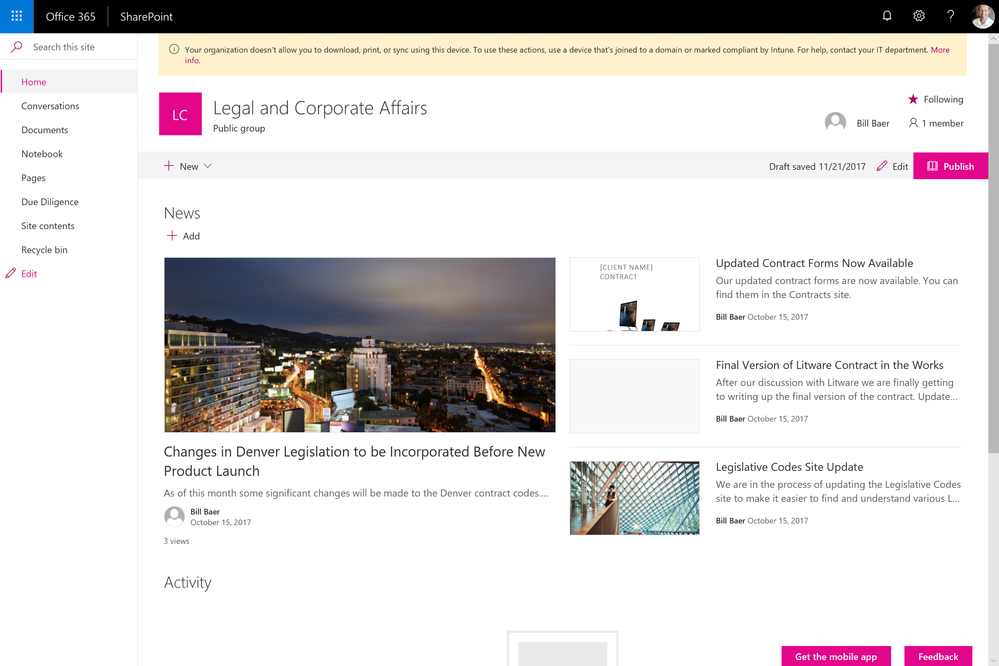Click the 1 member people icon
This screenshot has height=666, width=999.
[913, 122]
